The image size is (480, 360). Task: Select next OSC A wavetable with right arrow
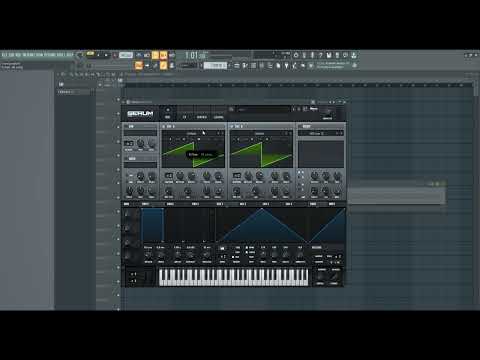coord(222,133)
